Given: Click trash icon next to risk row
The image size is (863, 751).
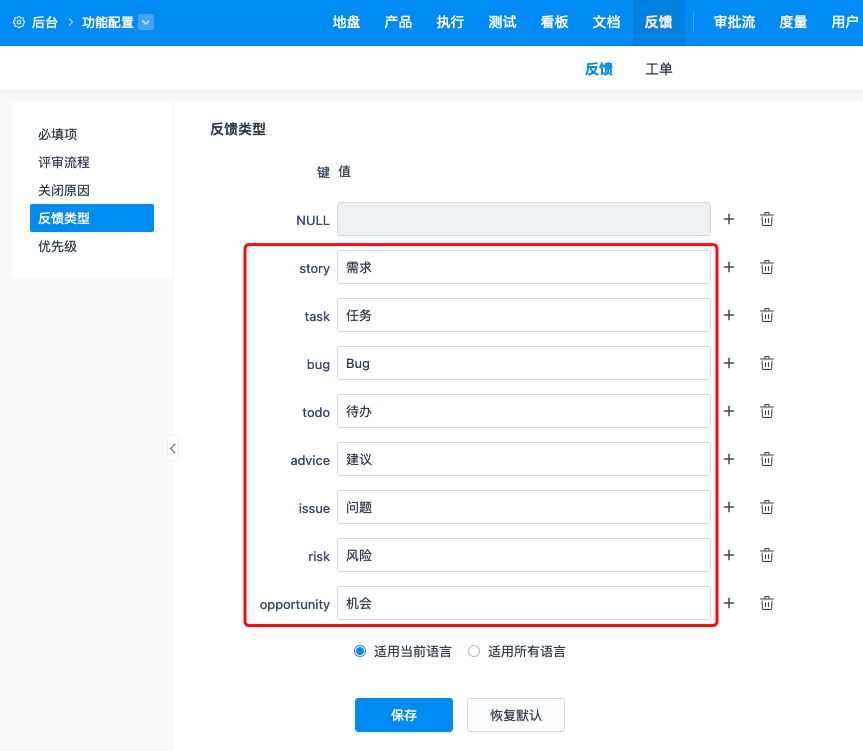Looking at the screenshot, I should tap(767, 555).
